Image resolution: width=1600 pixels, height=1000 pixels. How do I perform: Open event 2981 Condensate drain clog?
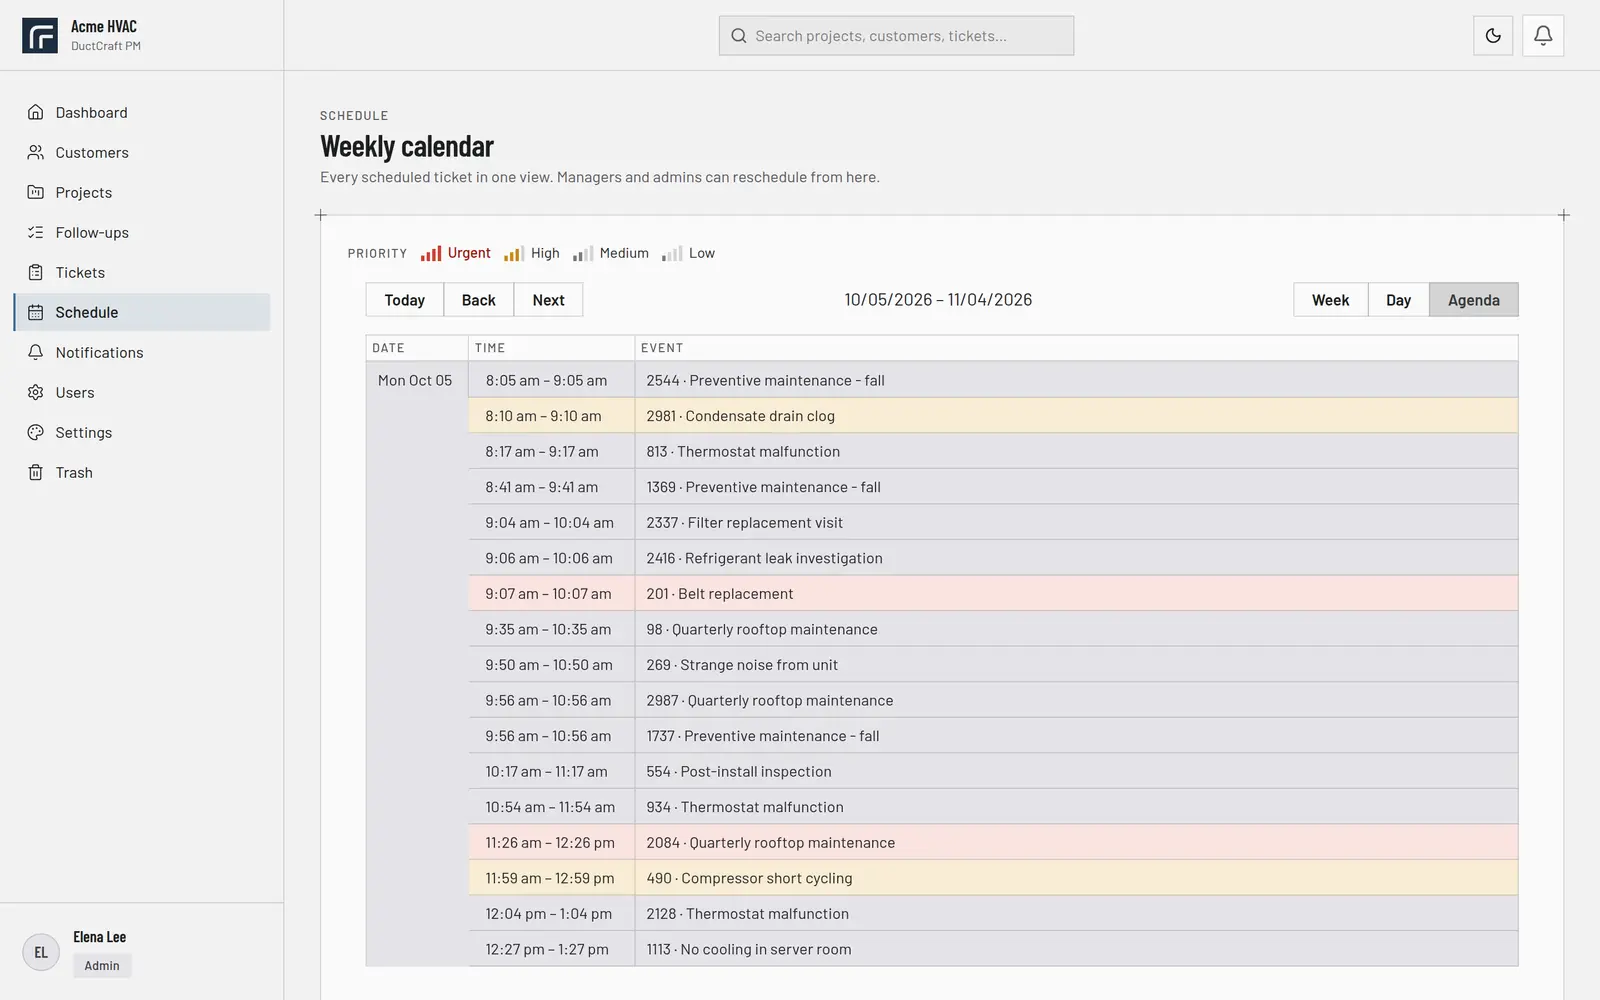[x=1076, y=416]
